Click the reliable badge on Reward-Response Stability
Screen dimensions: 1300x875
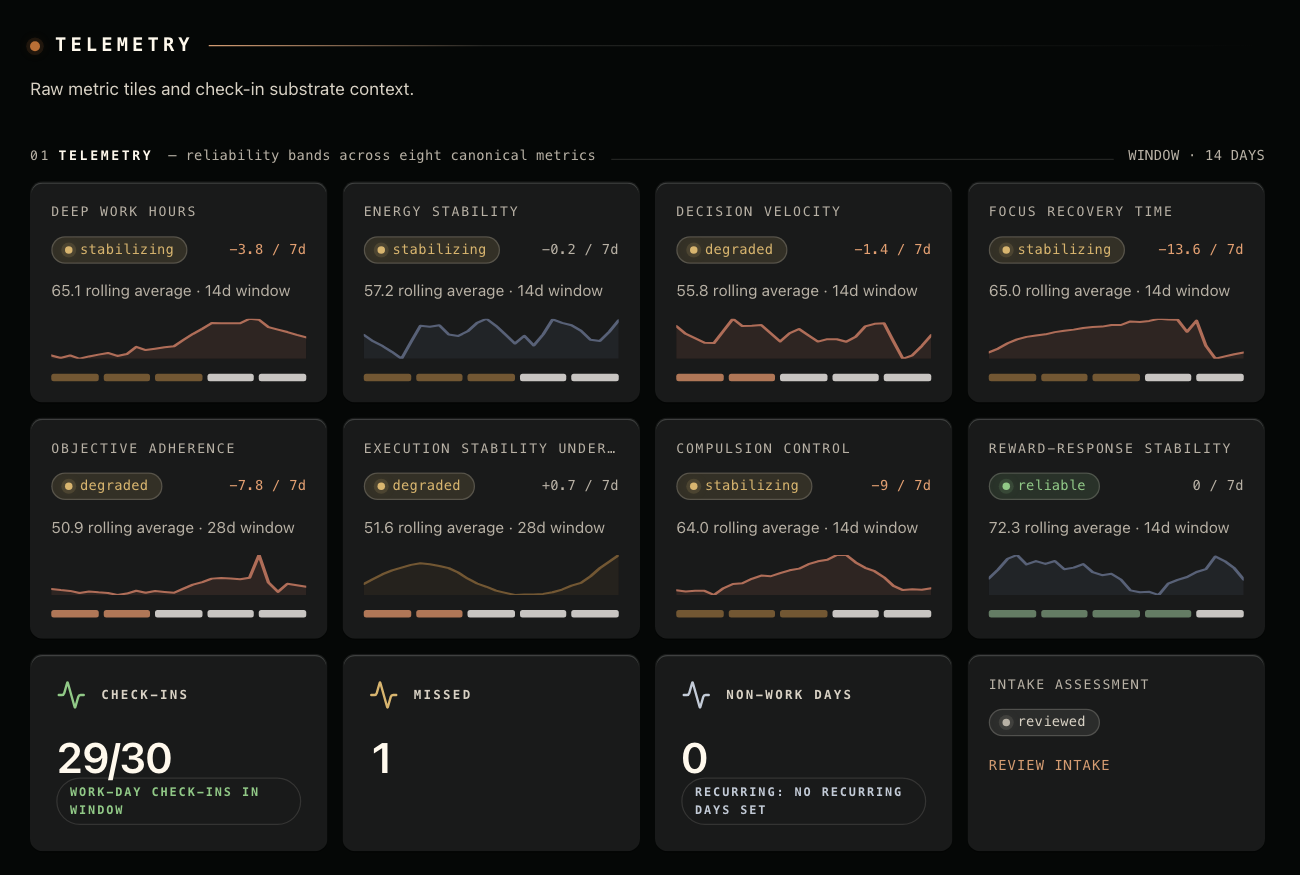click(1044, 486)
